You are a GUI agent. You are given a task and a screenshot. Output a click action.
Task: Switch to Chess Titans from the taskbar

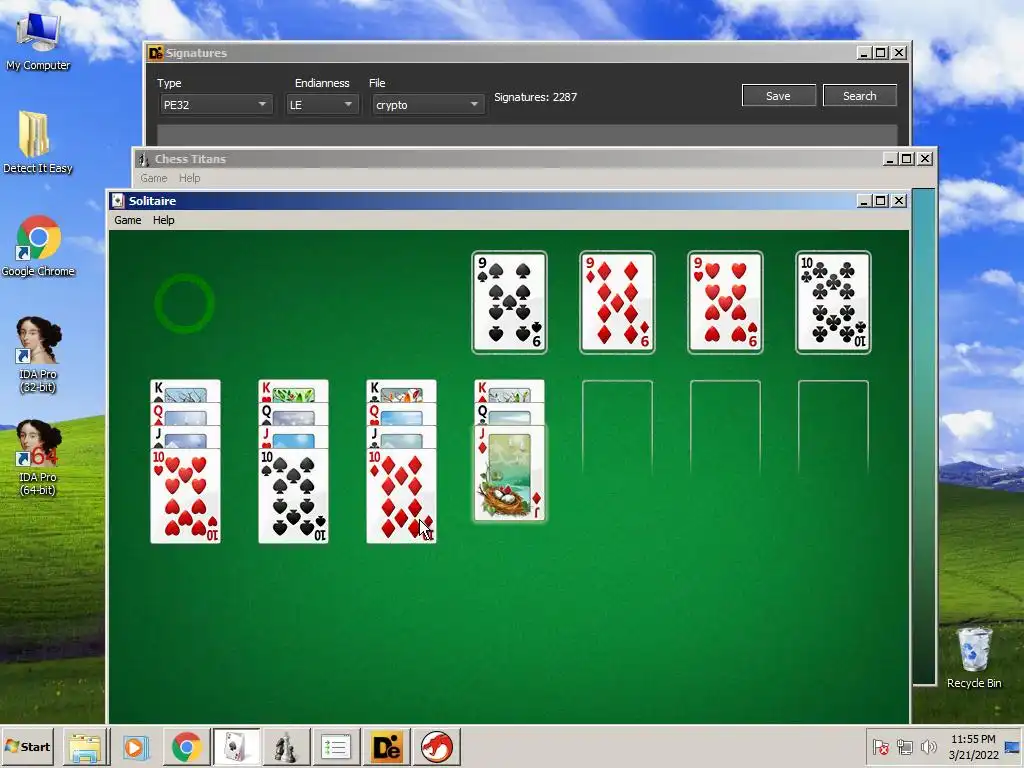pos(285,747)
